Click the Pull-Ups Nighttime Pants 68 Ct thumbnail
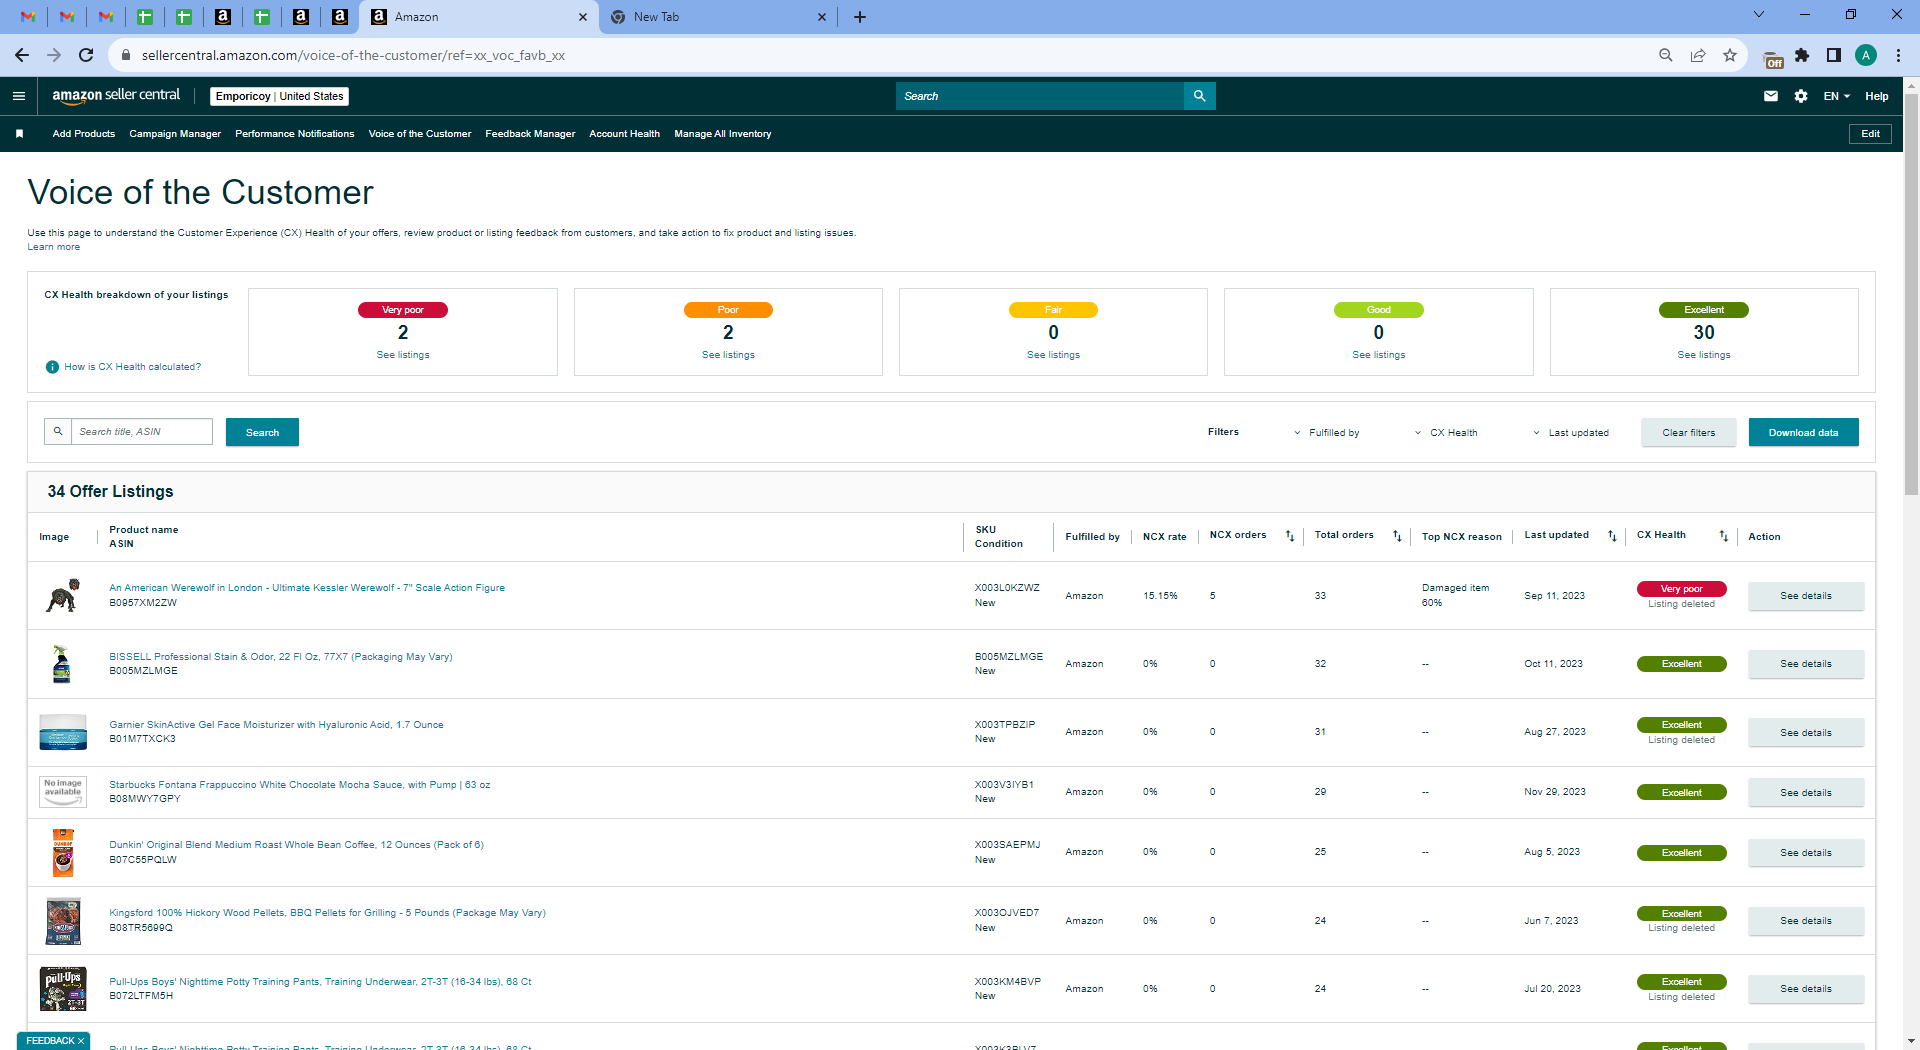1920x1050 pixels. coord(63,989)
